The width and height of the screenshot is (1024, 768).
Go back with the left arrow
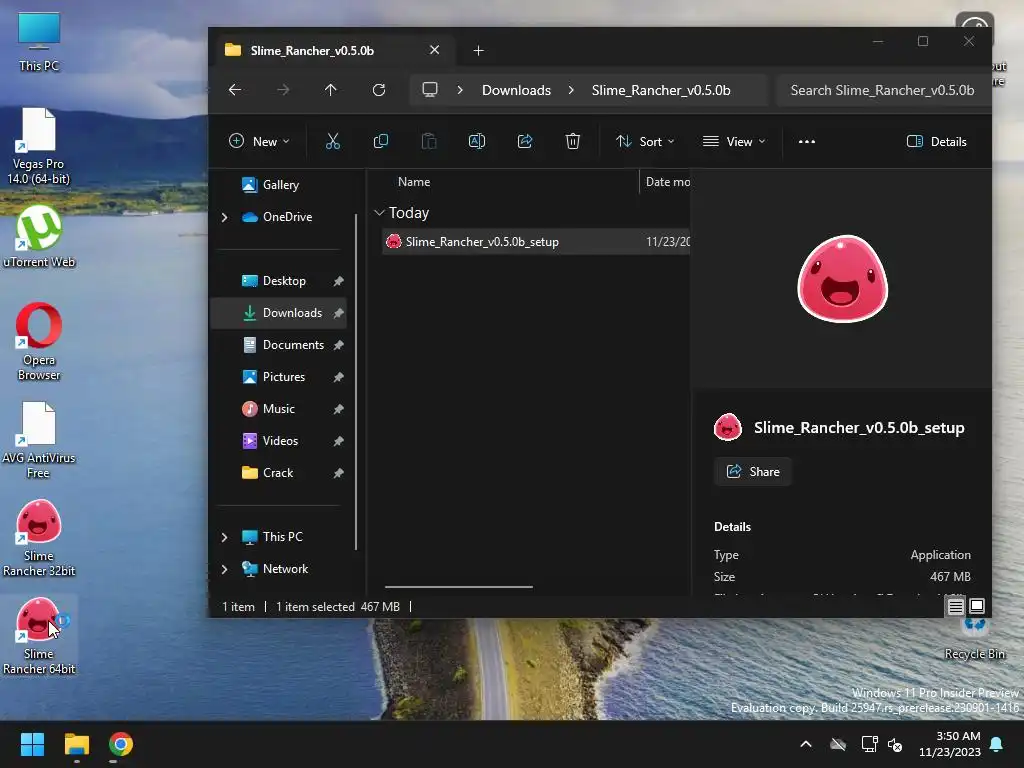click(235, 90)
